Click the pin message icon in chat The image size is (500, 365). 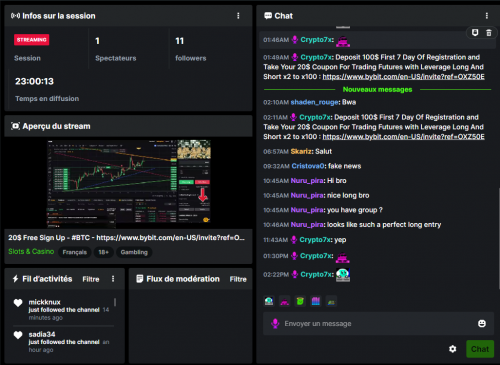[x=475, y=32]
